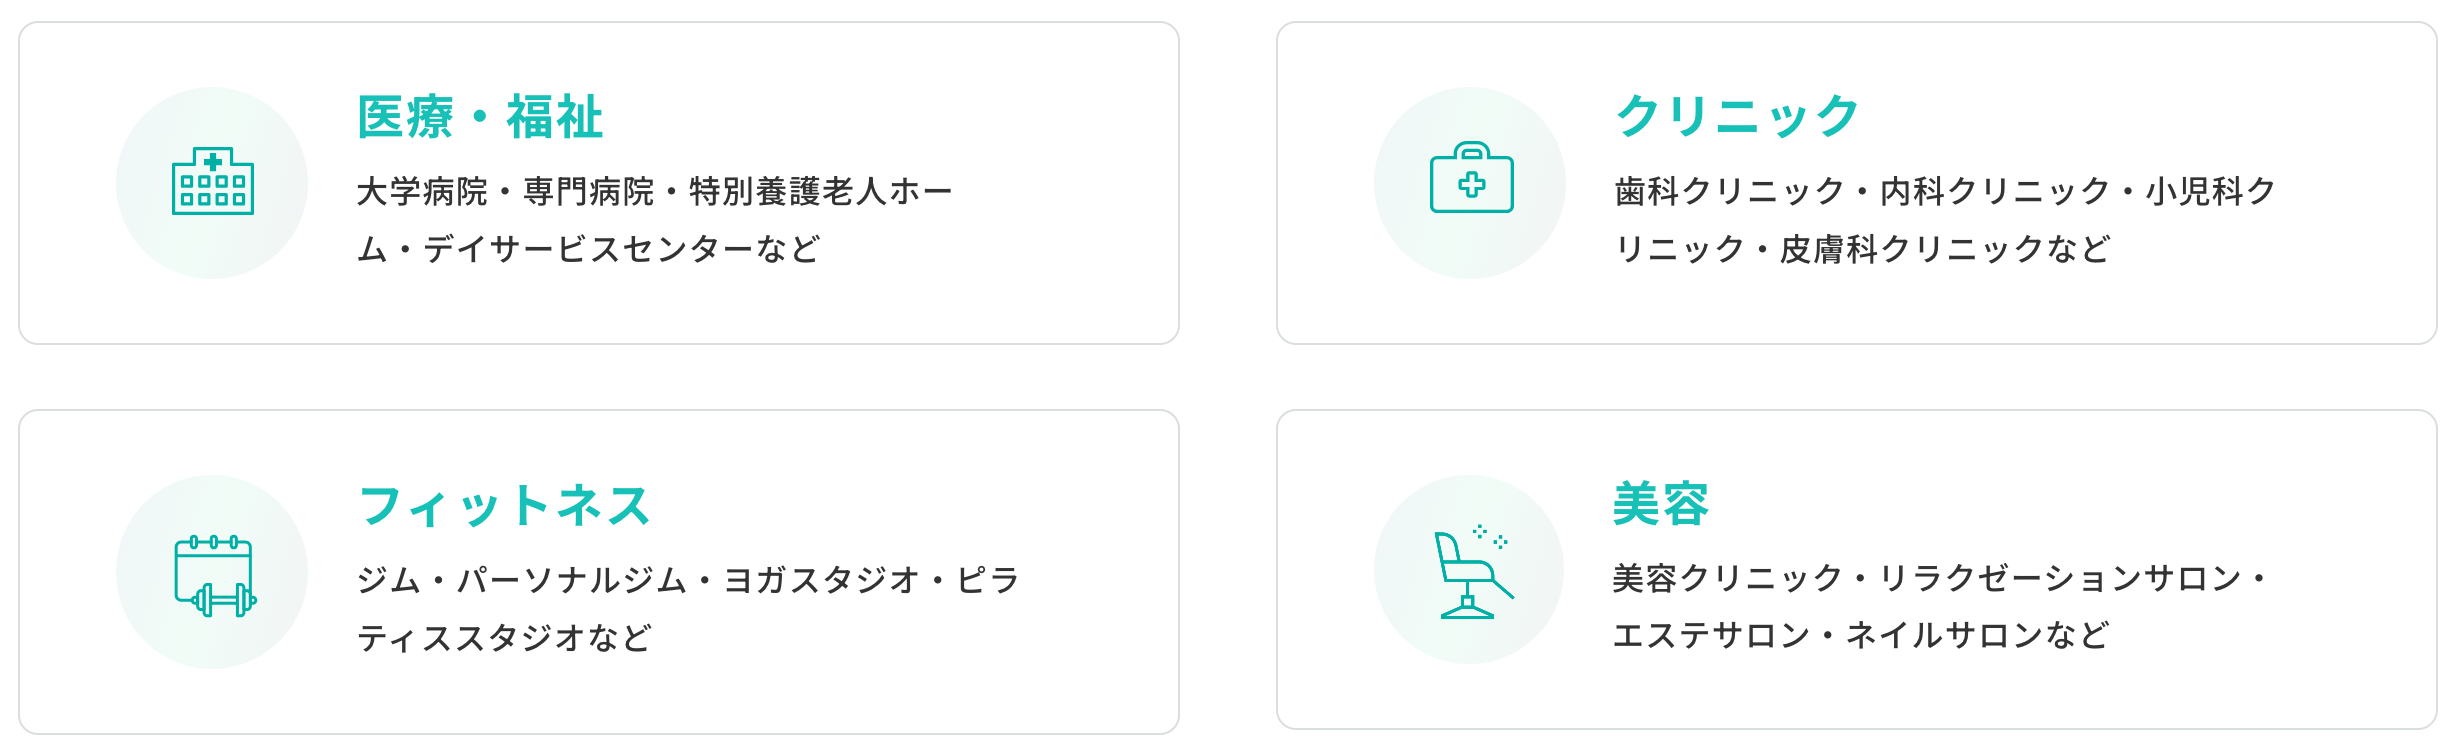The image size is (2460, 752).
Task: Click the text line リニック・皮膚科クリニックなど
Action: pos(1862,249)
